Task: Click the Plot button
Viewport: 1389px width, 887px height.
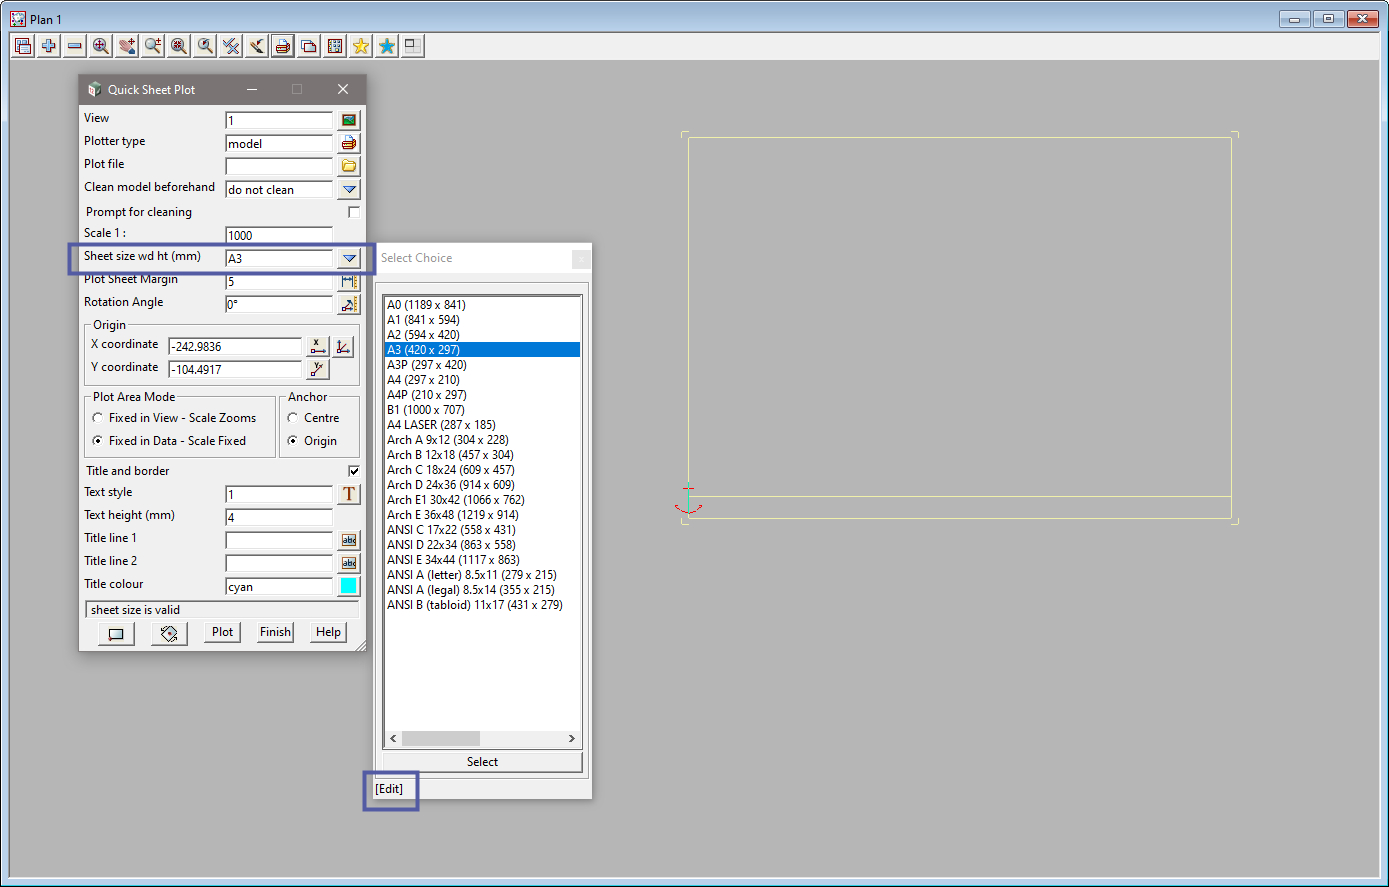Action: click(223, 632)
